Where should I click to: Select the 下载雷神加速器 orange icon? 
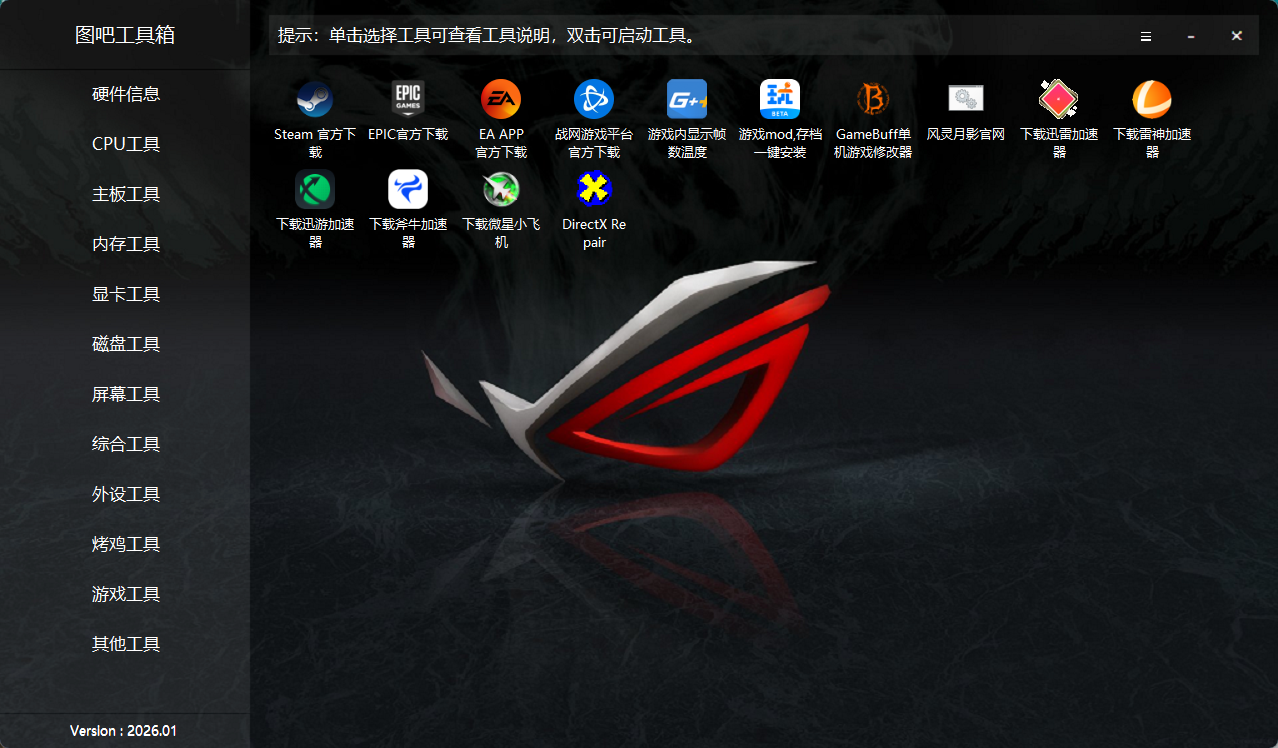point(1152,99)
